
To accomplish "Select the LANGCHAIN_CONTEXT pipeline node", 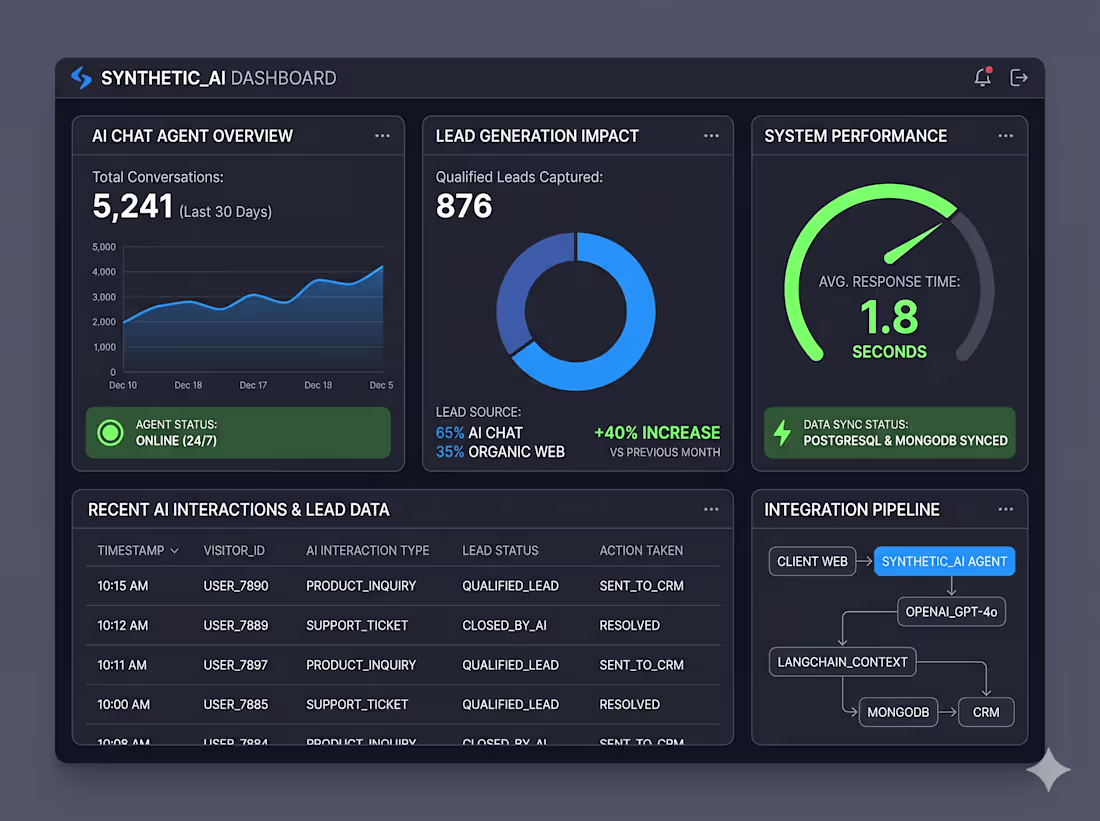I will [x=843, y=662].
